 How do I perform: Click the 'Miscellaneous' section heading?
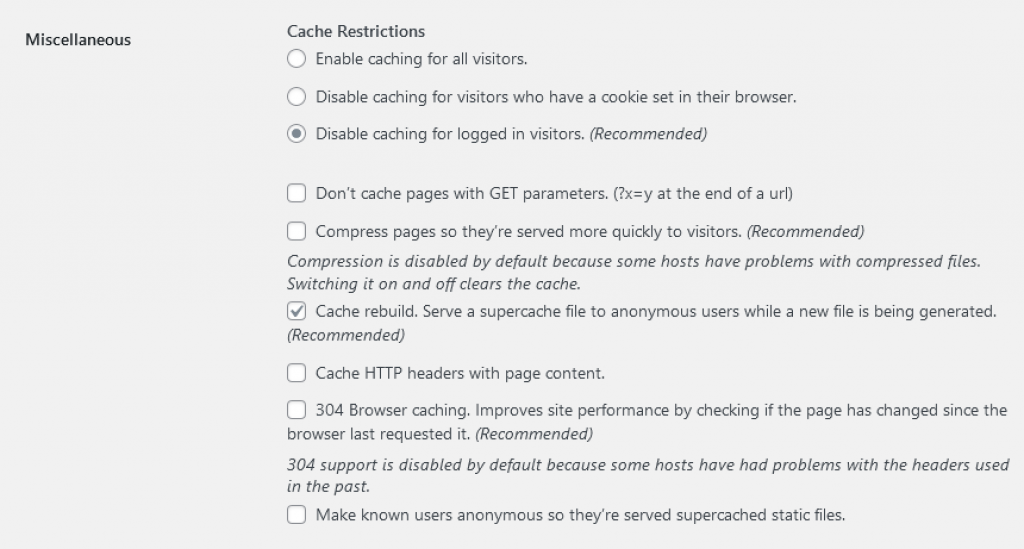pos(78,40)
